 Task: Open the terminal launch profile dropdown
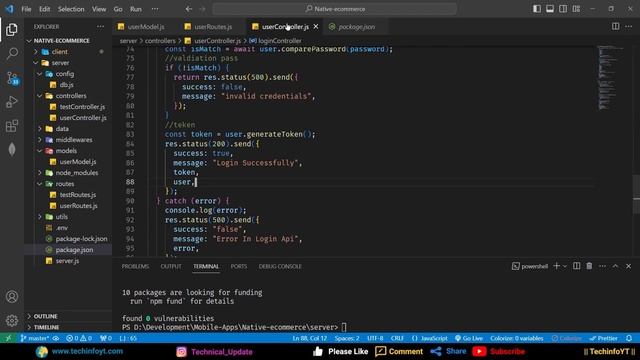click(x=565, y=266)
